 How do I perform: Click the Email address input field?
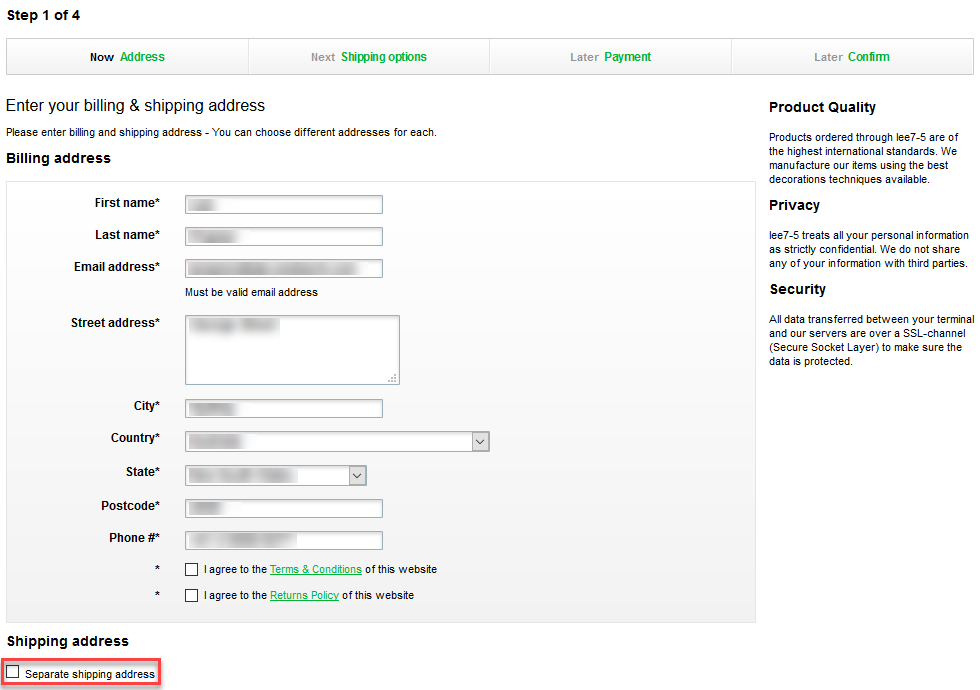(283, 268)
